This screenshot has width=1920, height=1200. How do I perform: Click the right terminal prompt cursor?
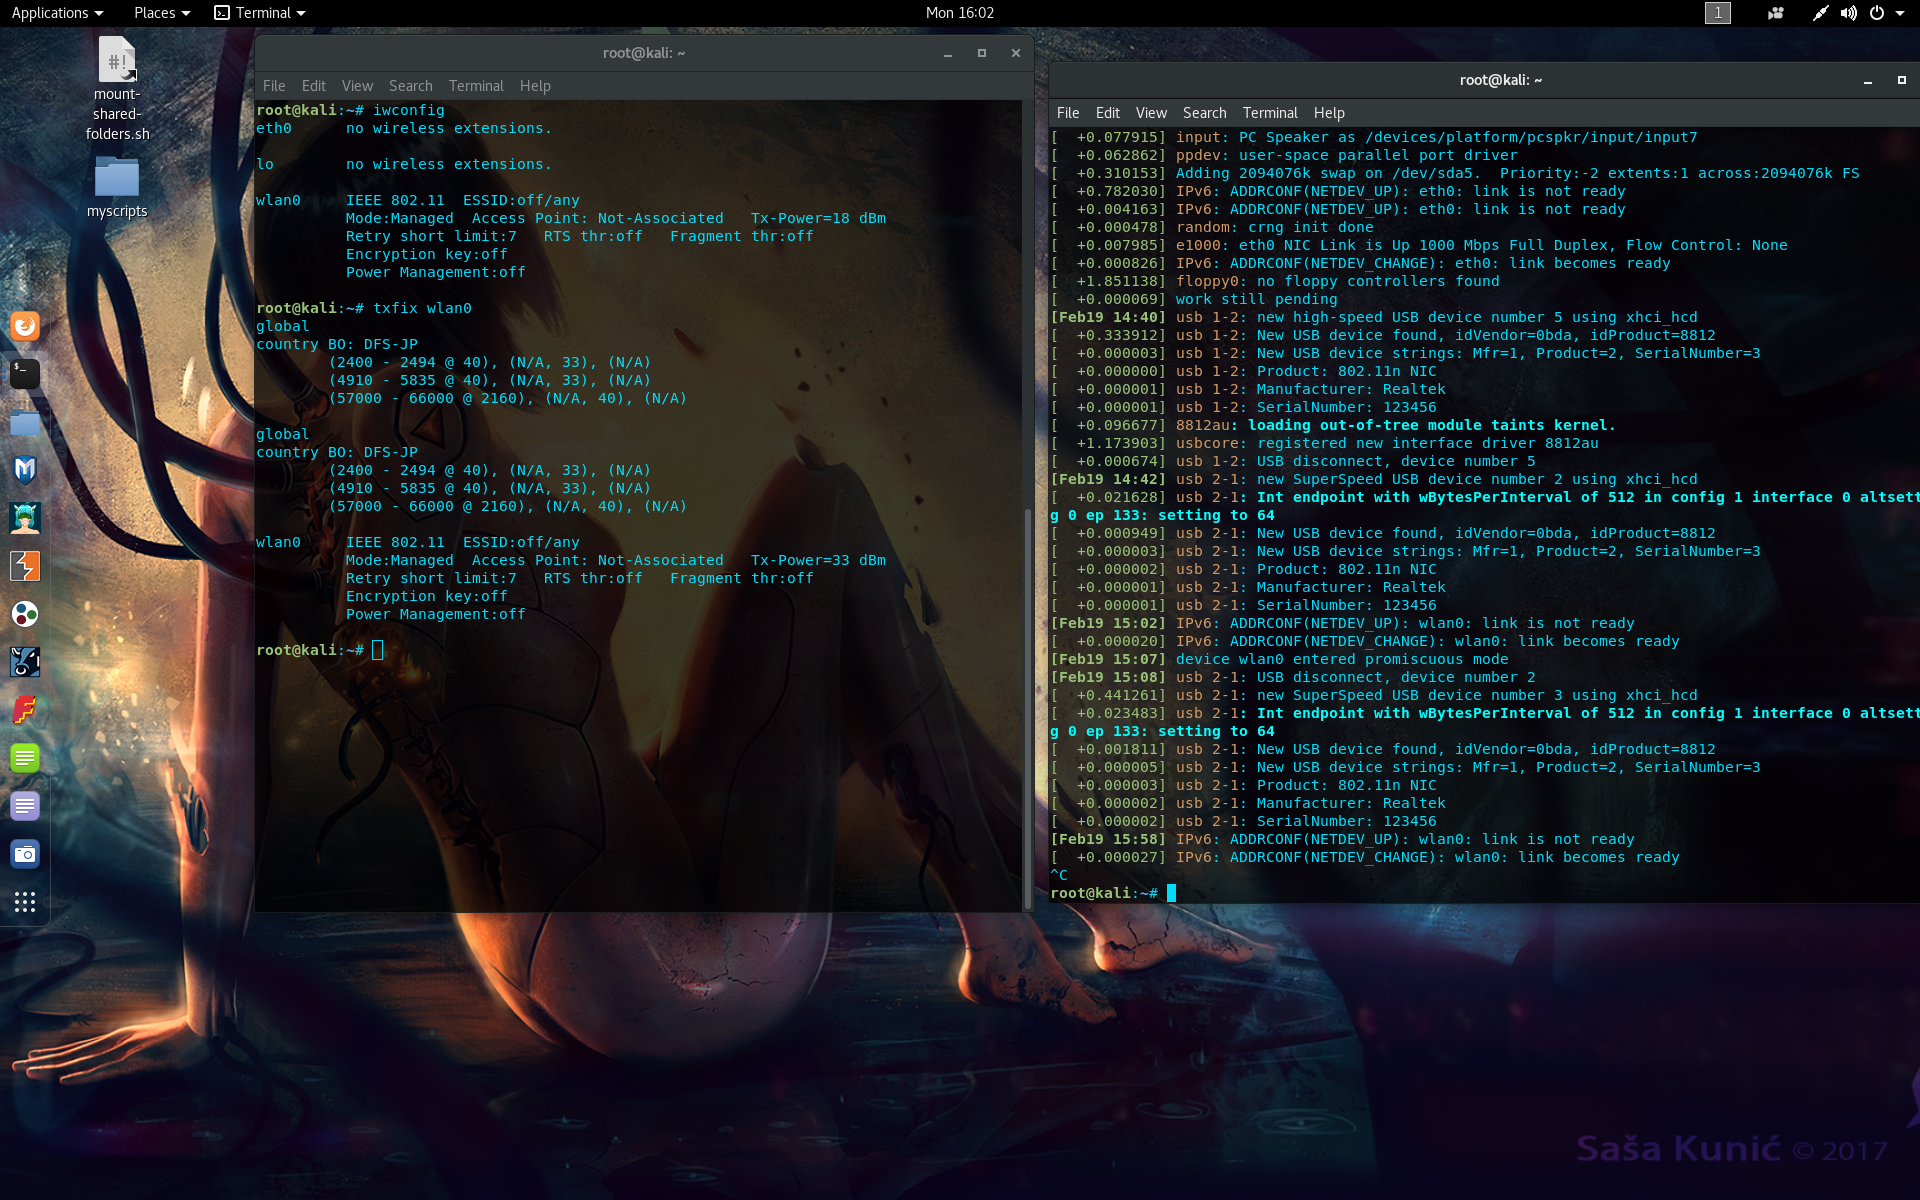[x=1171, y=893]
